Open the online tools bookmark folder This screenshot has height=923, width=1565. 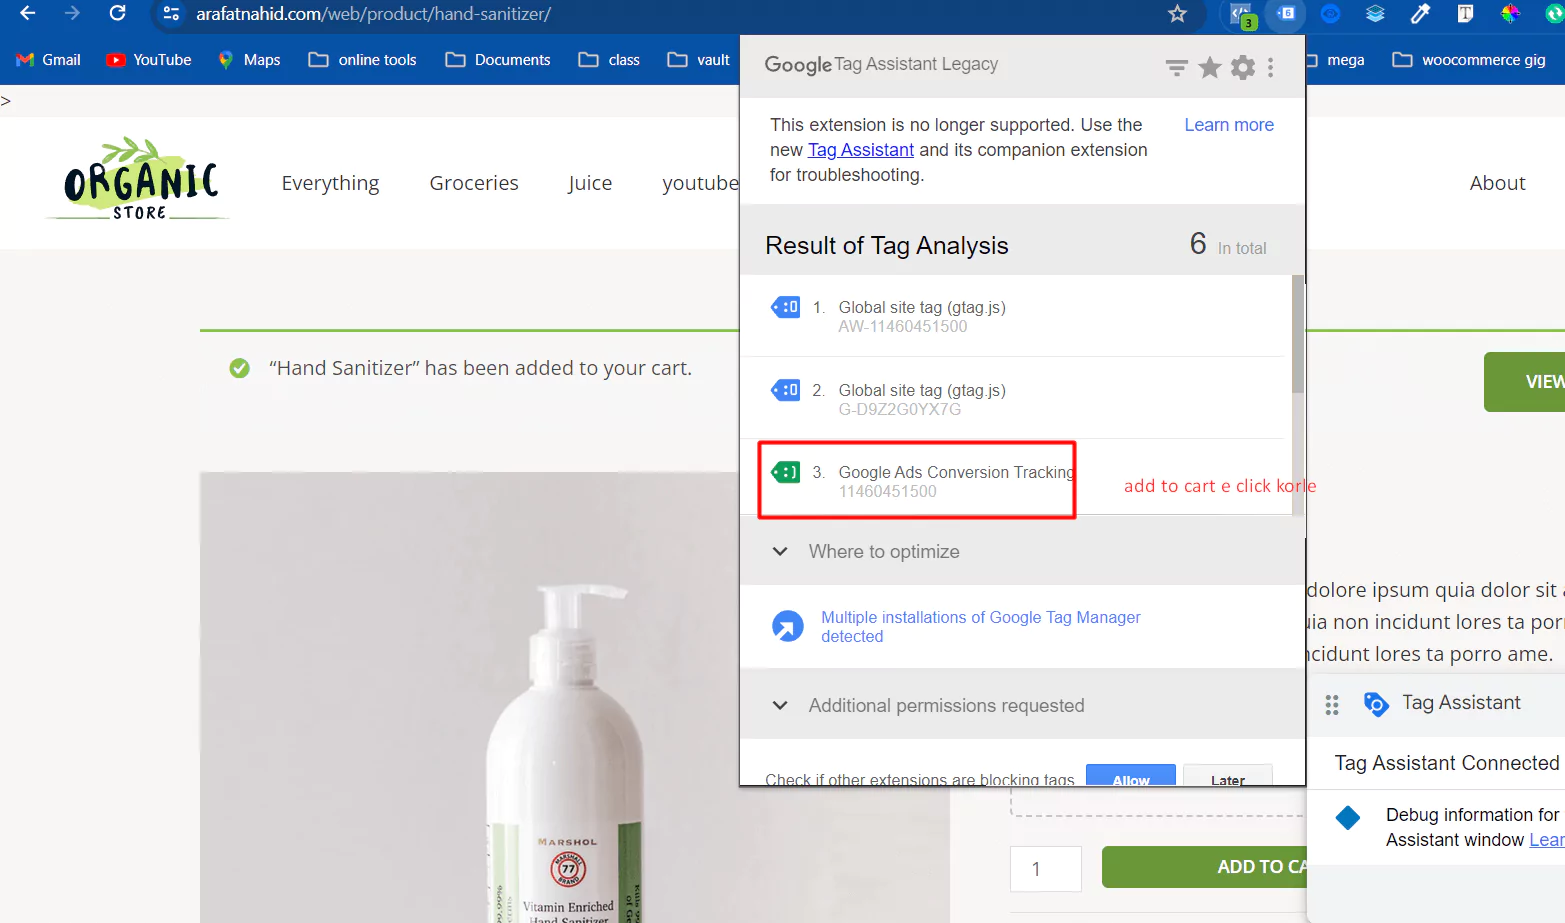click(x=363, y=60)
